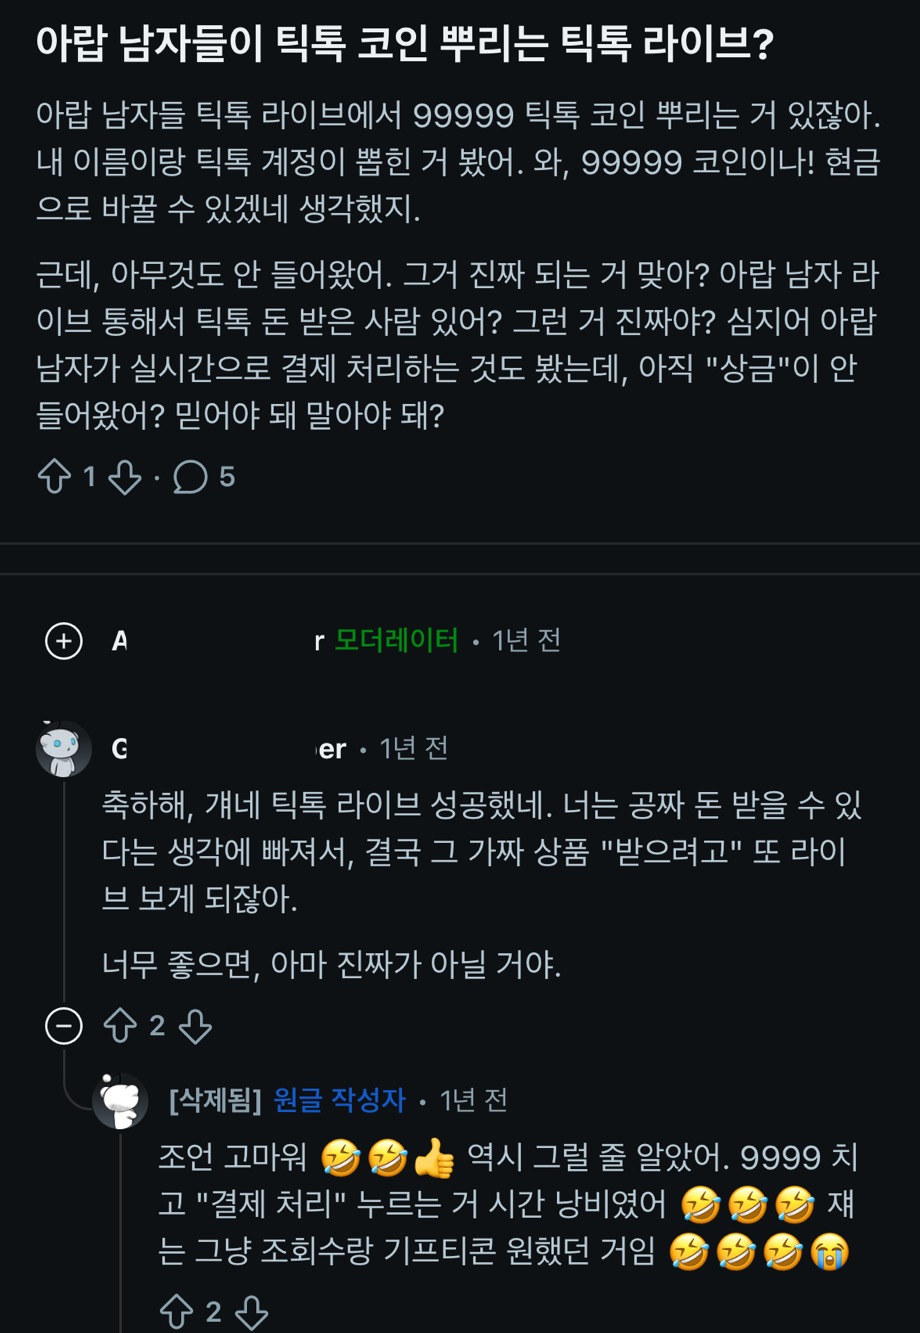Upvote the comment starting with 축하해
920x1333 pixels.
[x=120, y=1026]
